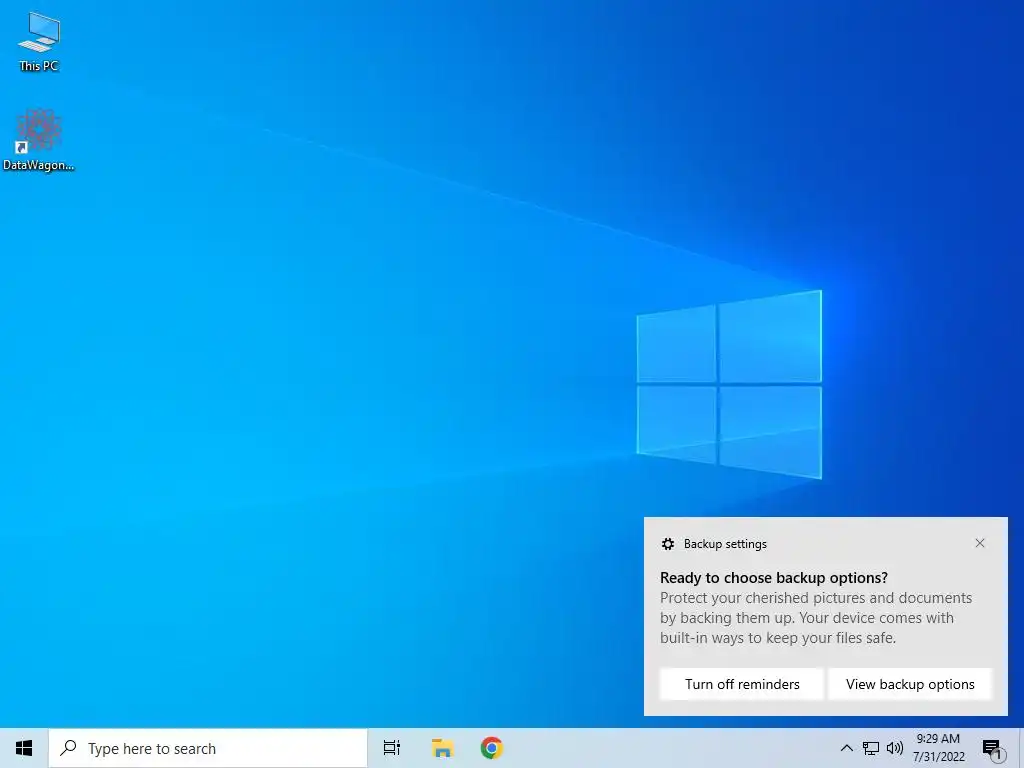Open Task View from the taskbar
This screenshot has width=1024, height=768.
pyautogui.click(x=392, y=748)
